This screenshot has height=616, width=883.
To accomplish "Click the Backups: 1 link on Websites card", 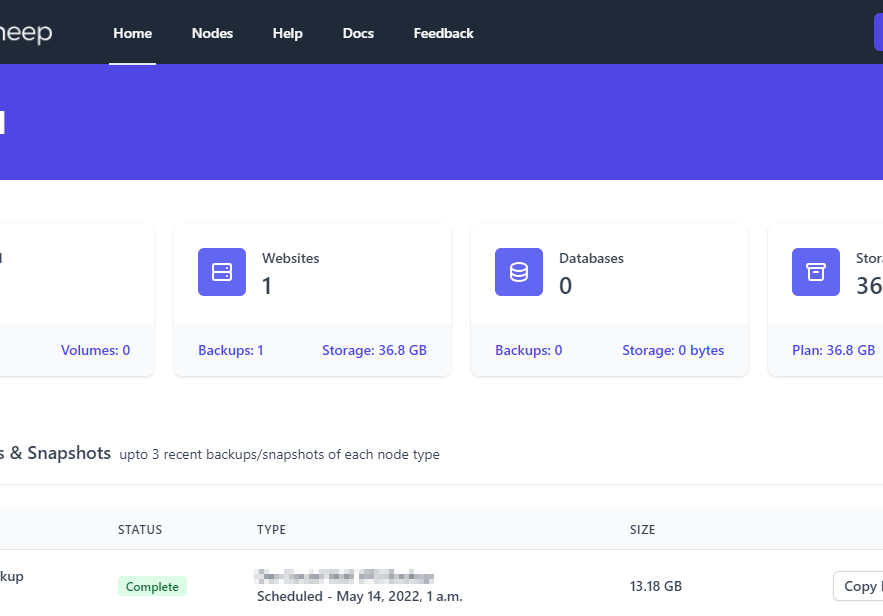I will coord(231,350).
